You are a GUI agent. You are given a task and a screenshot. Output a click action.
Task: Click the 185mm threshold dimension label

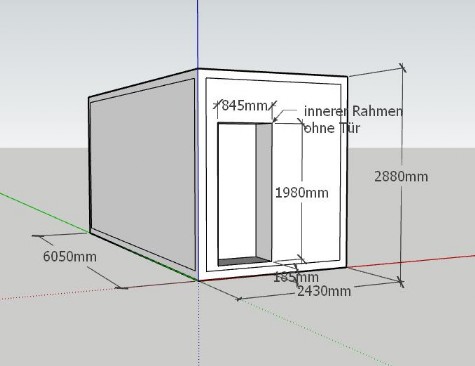[296, 277]
